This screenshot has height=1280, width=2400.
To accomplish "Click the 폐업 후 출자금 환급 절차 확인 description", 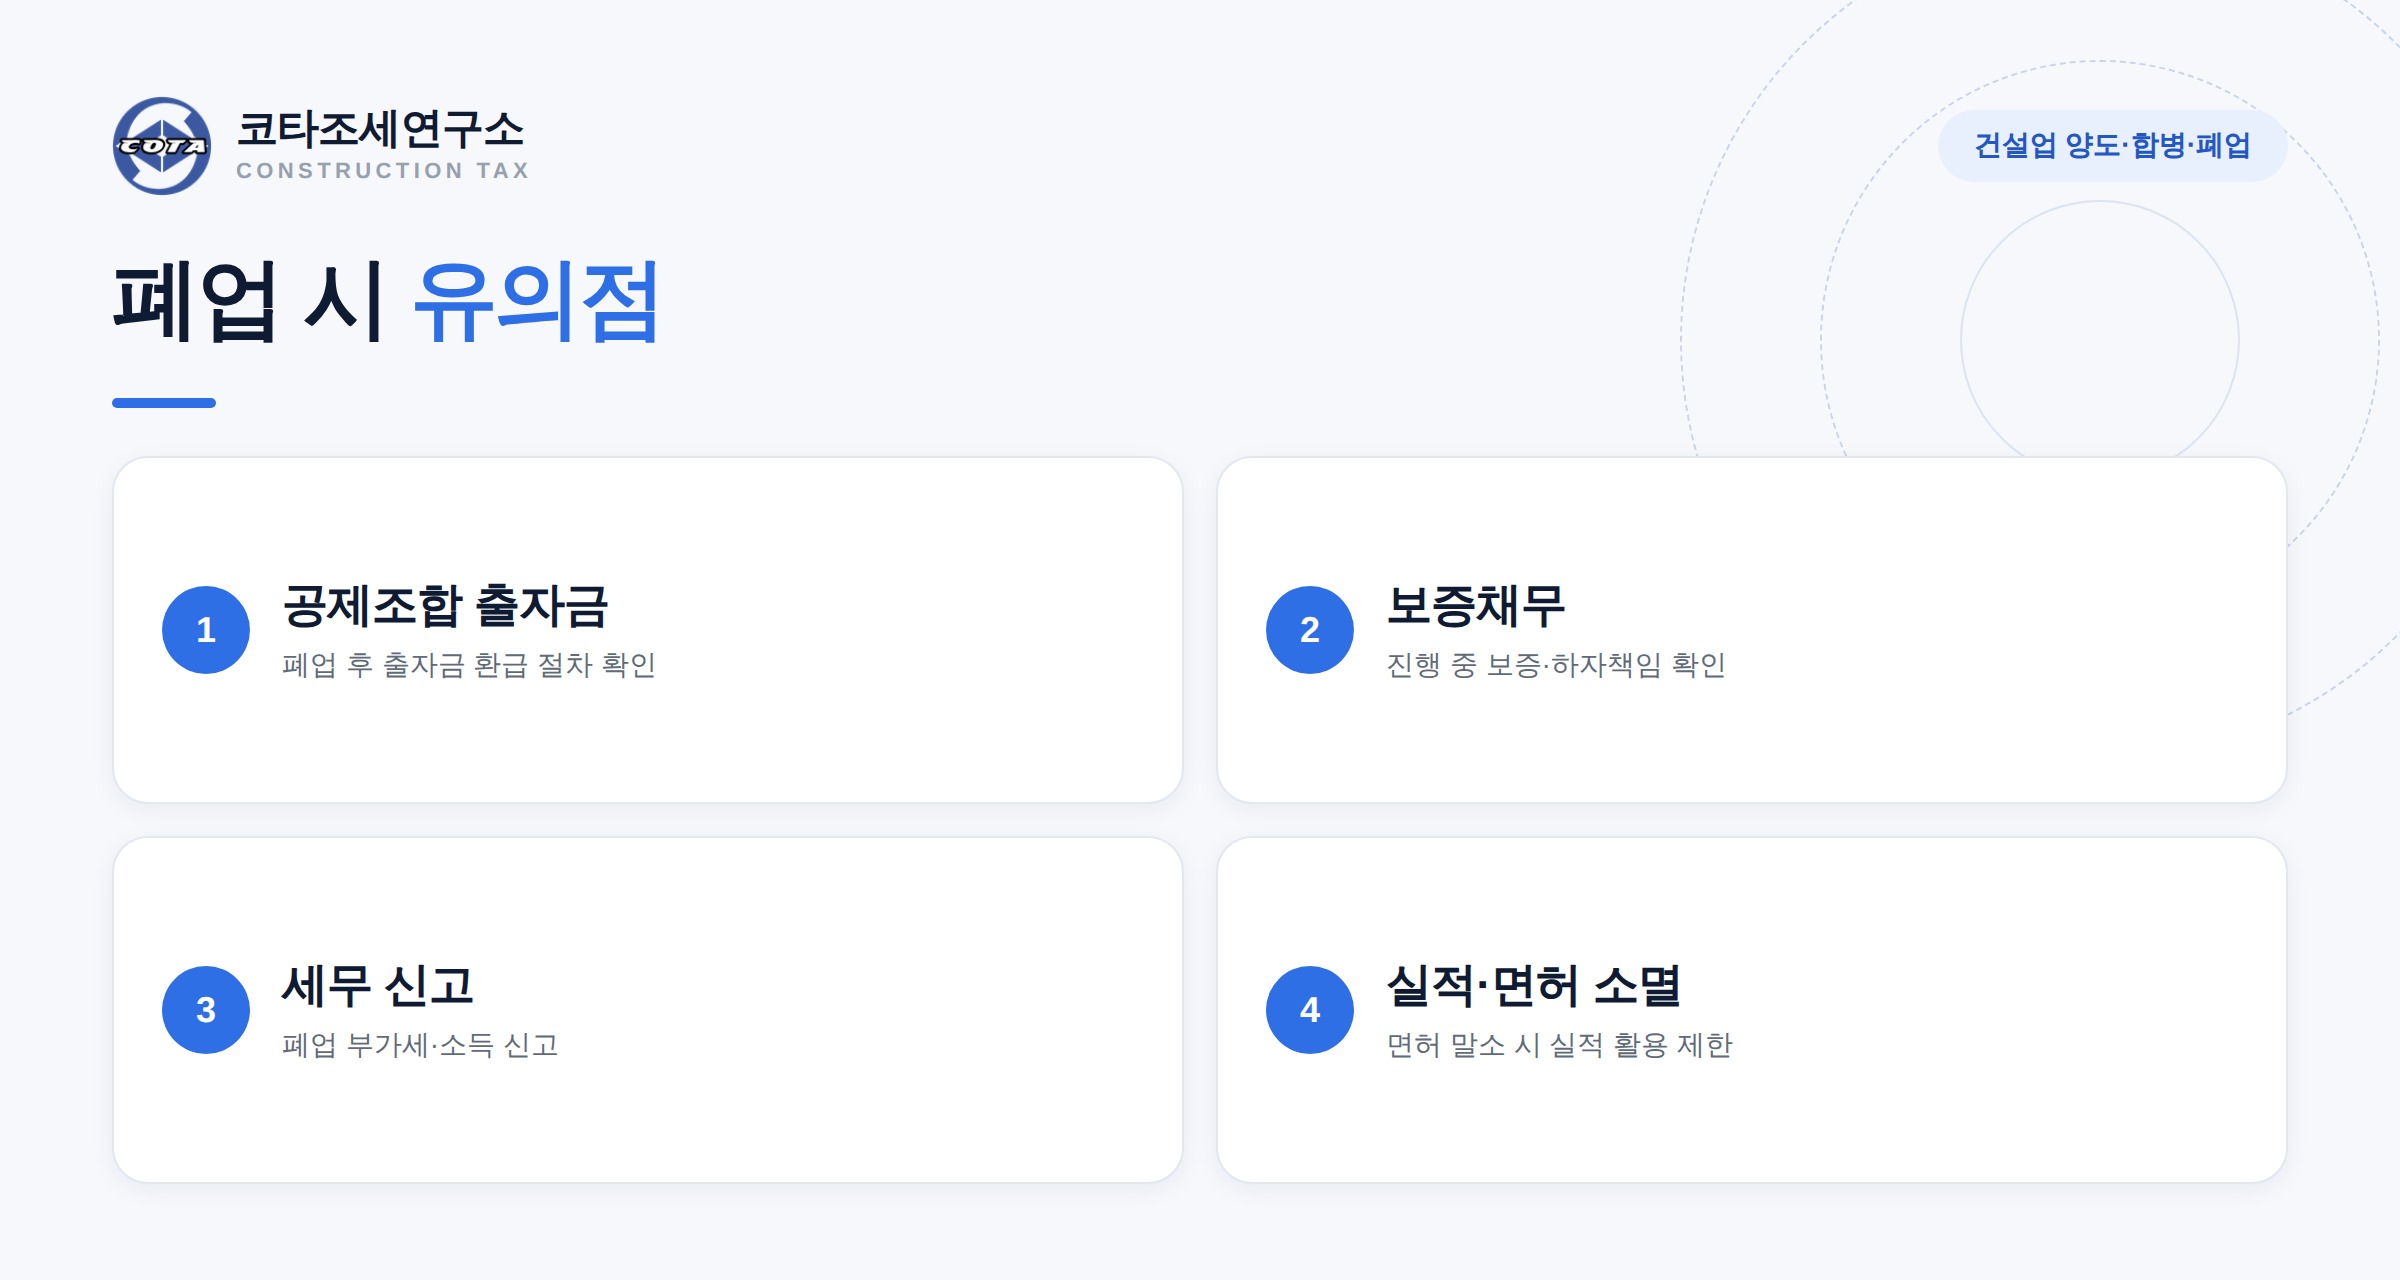I will 469,665.
